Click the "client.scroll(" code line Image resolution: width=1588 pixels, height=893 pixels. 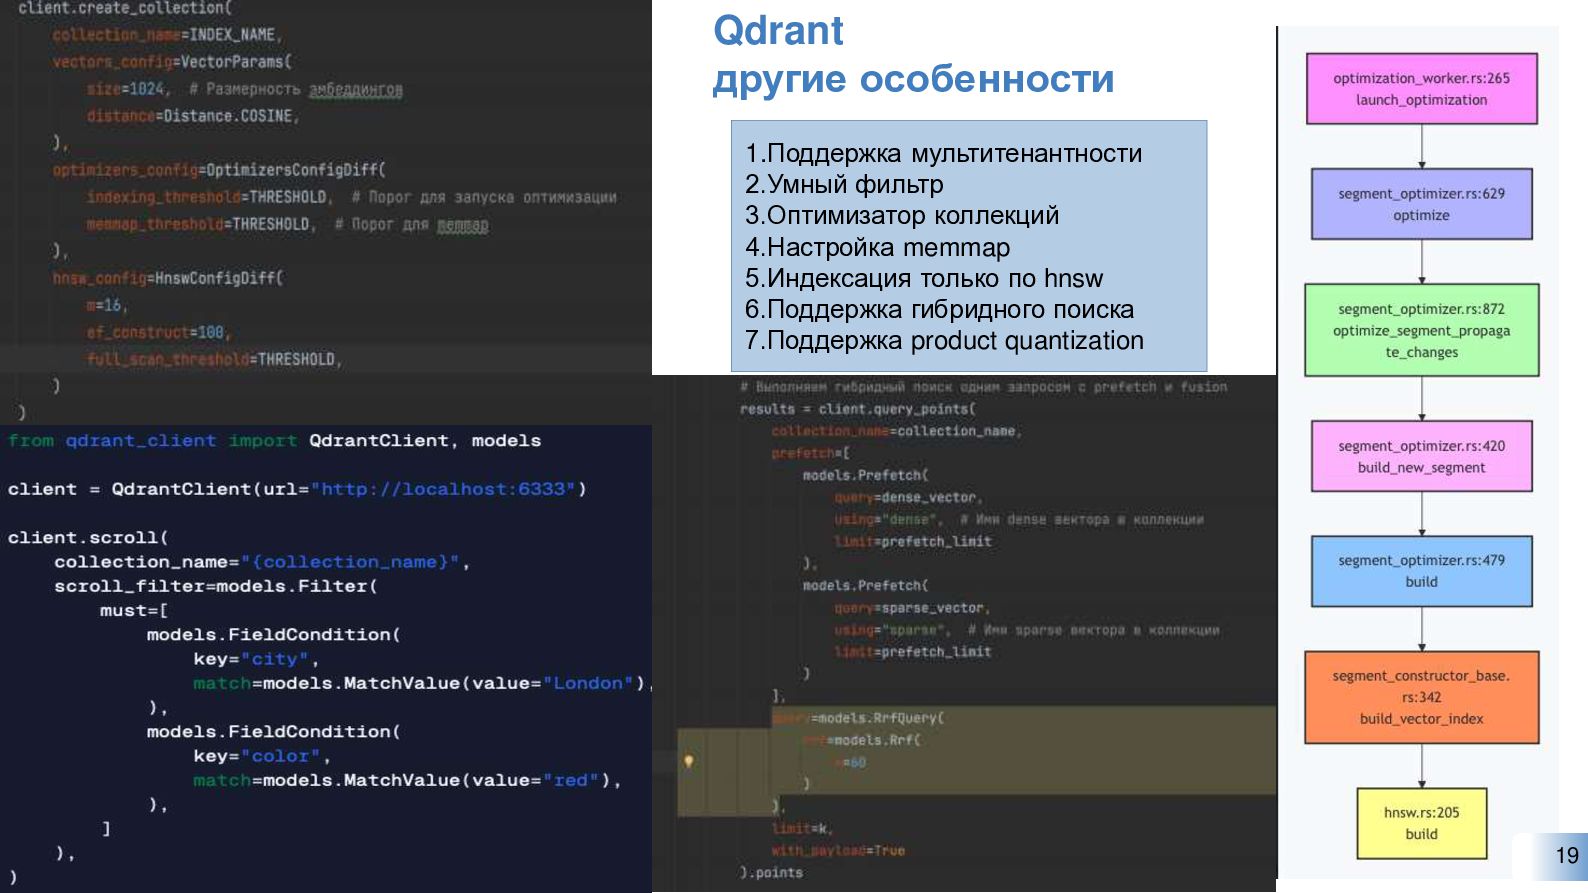pos(88,538)
